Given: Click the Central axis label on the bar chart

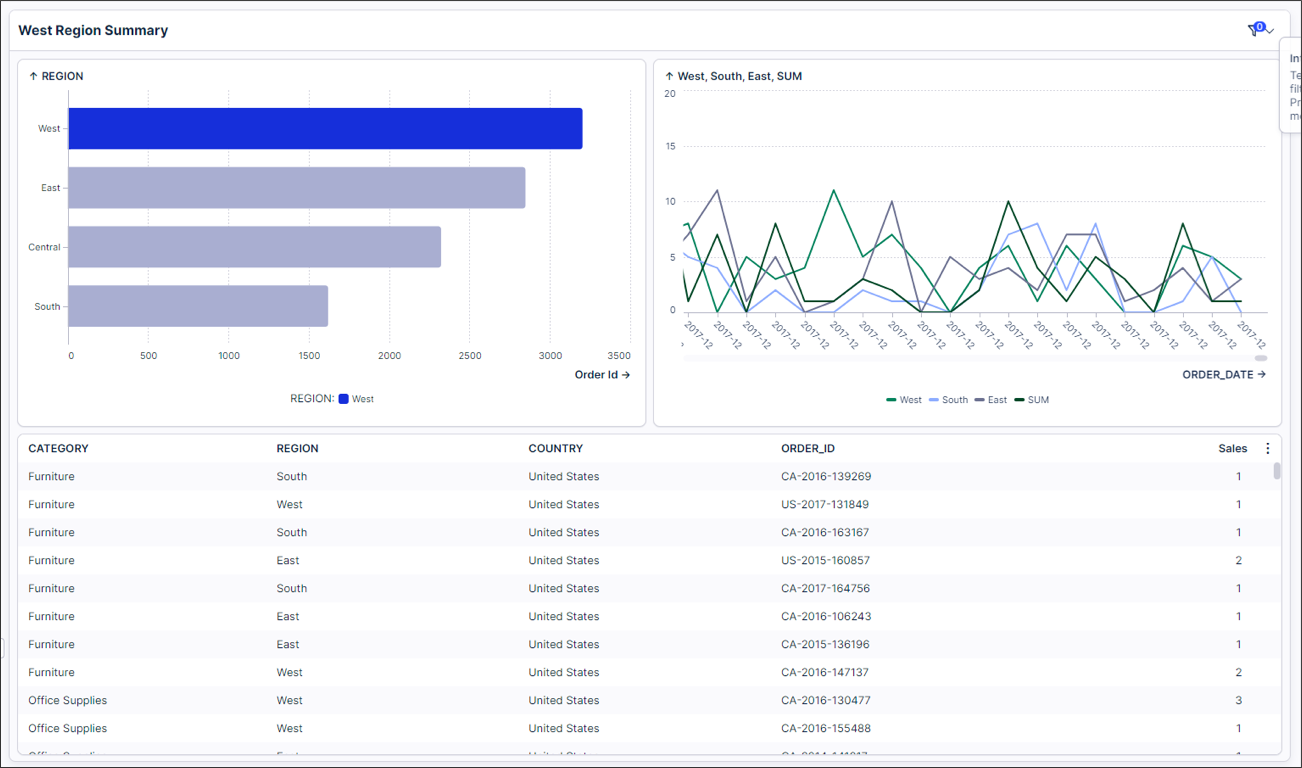Looking at the screenshot, I should tap(44, 247).
